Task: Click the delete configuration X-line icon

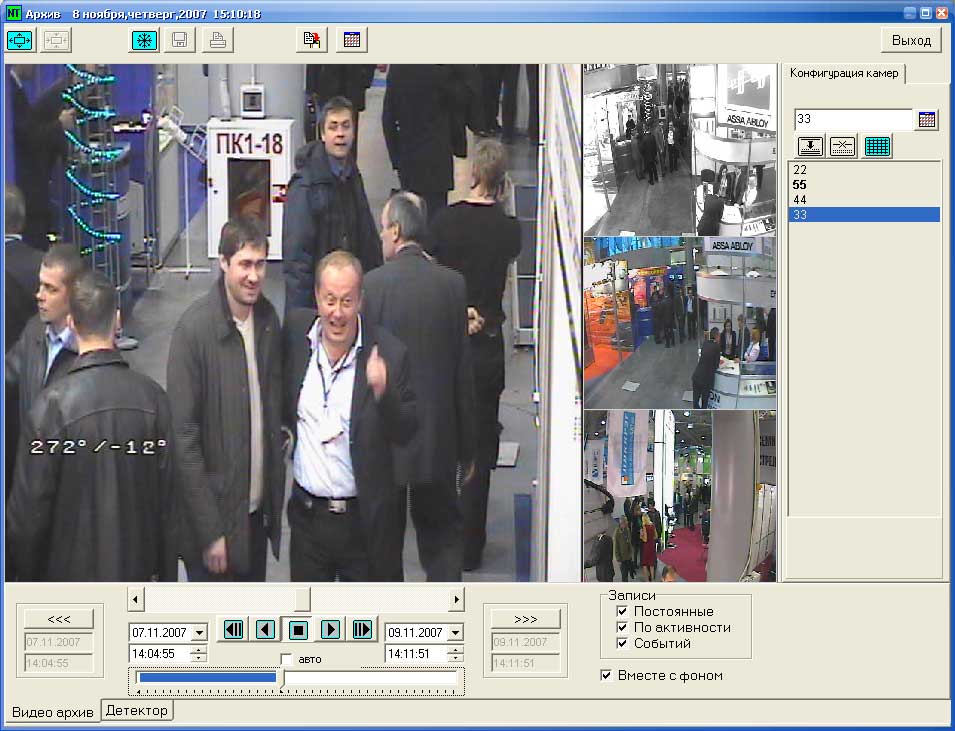Action: pos(843,146)
